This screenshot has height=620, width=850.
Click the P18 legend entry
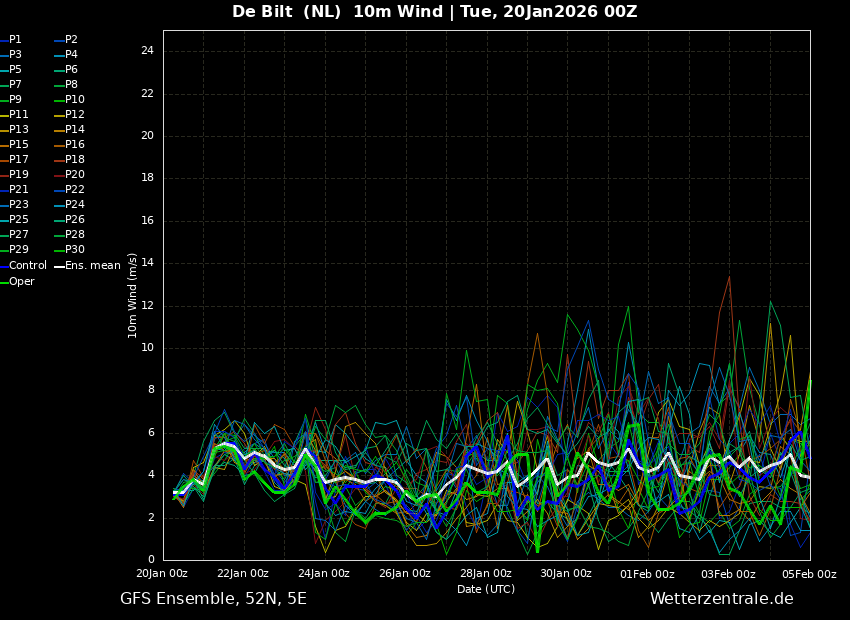click(75, 159)
